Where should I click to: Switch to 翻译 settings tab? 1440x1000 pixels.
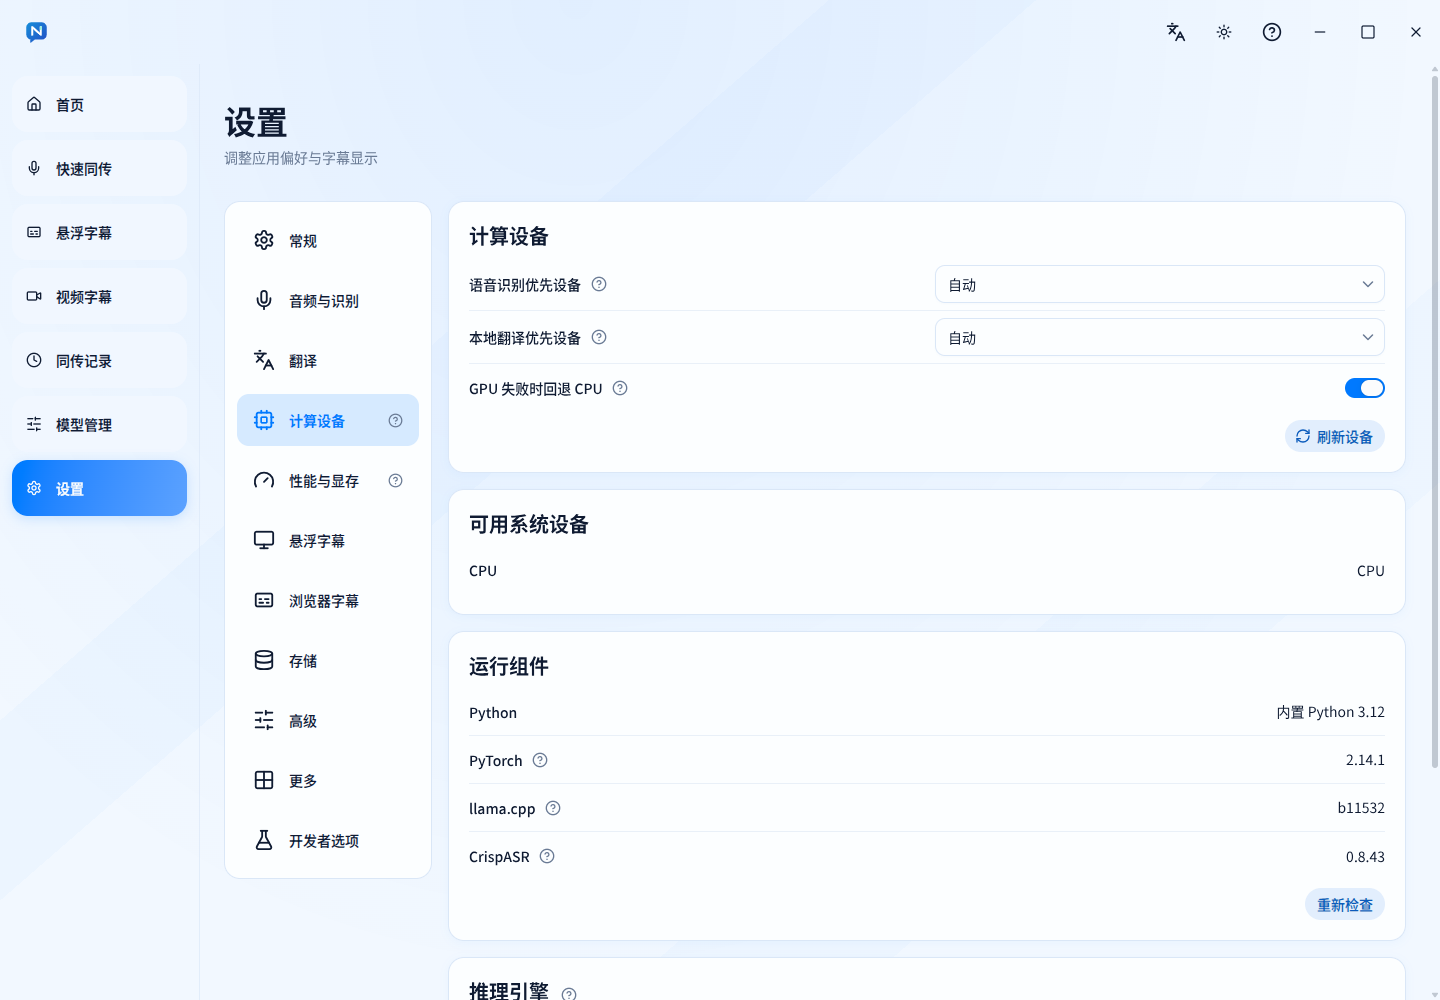(x=328, y=360)
